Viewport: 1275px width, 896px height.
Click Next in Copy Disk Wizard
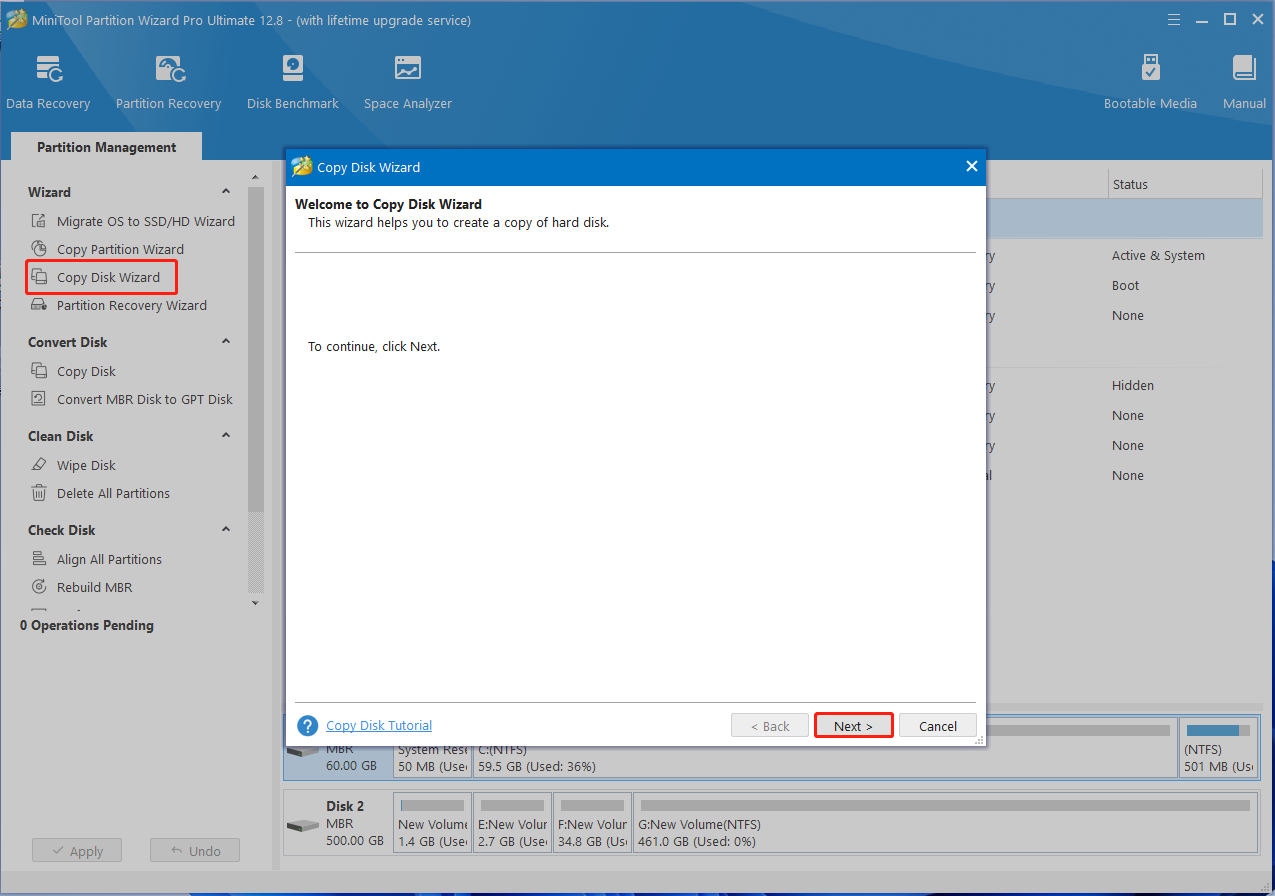tap(853, 726)
